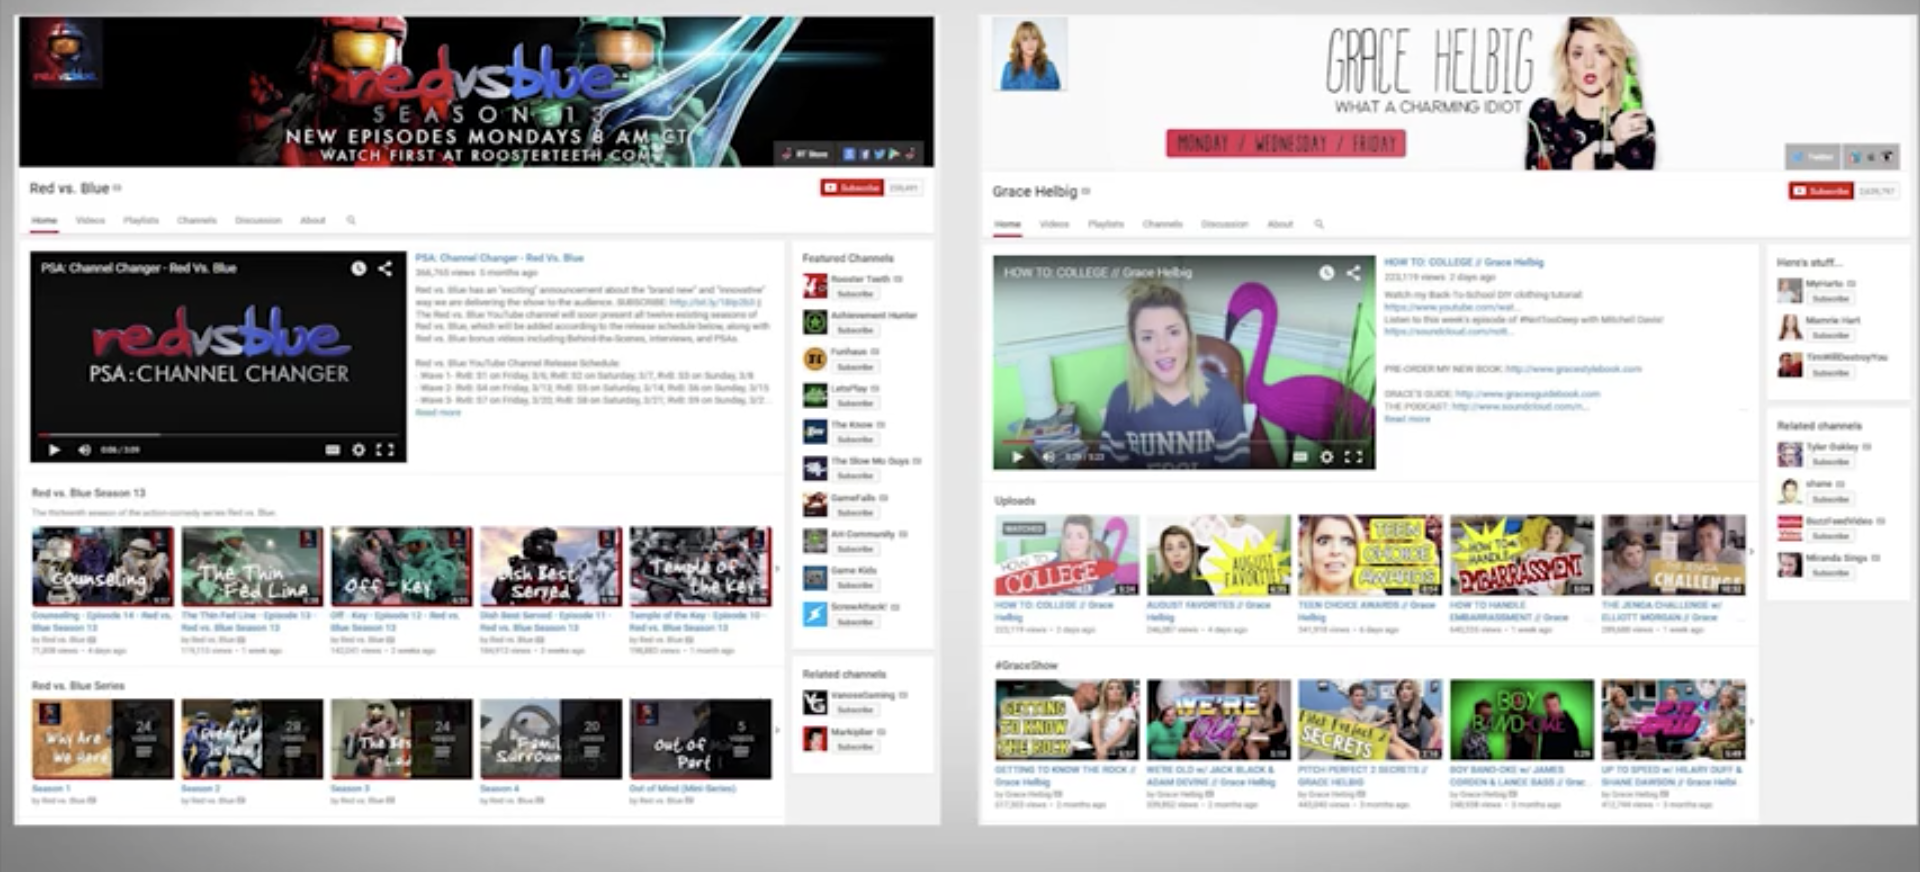Expand Read more in Grace Helbig description
Screen dimensions: 1920x872
(x=1407, y=419)
